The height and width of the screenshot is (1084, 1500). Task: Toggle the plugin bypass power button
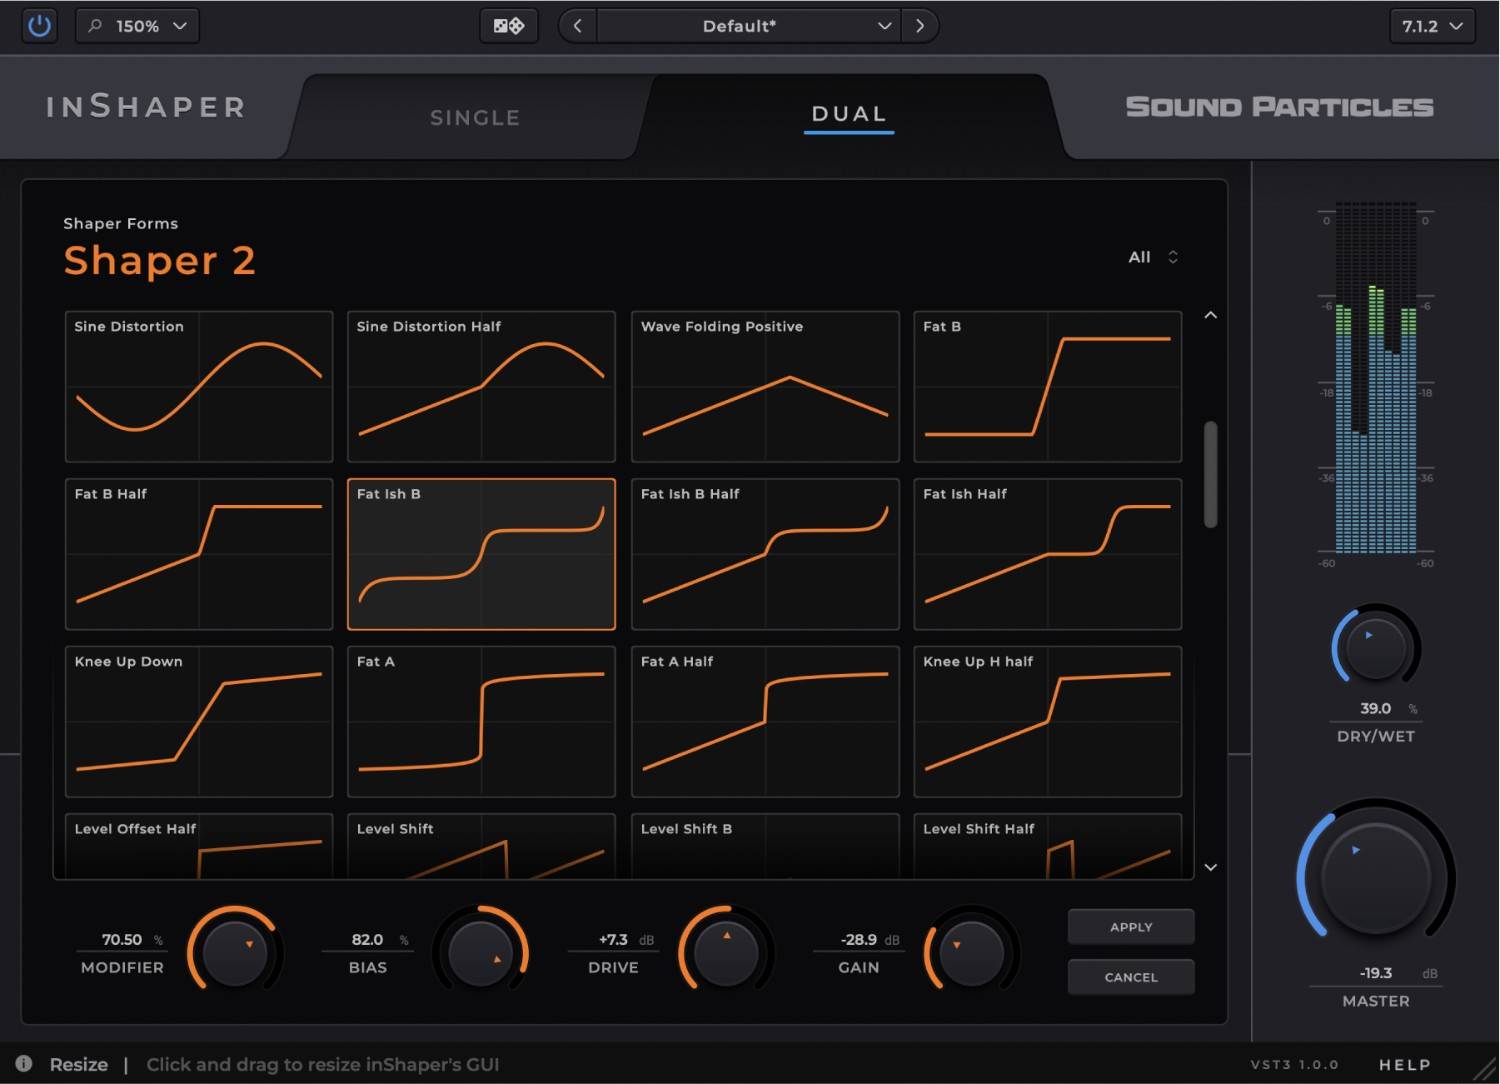(40, 25)
